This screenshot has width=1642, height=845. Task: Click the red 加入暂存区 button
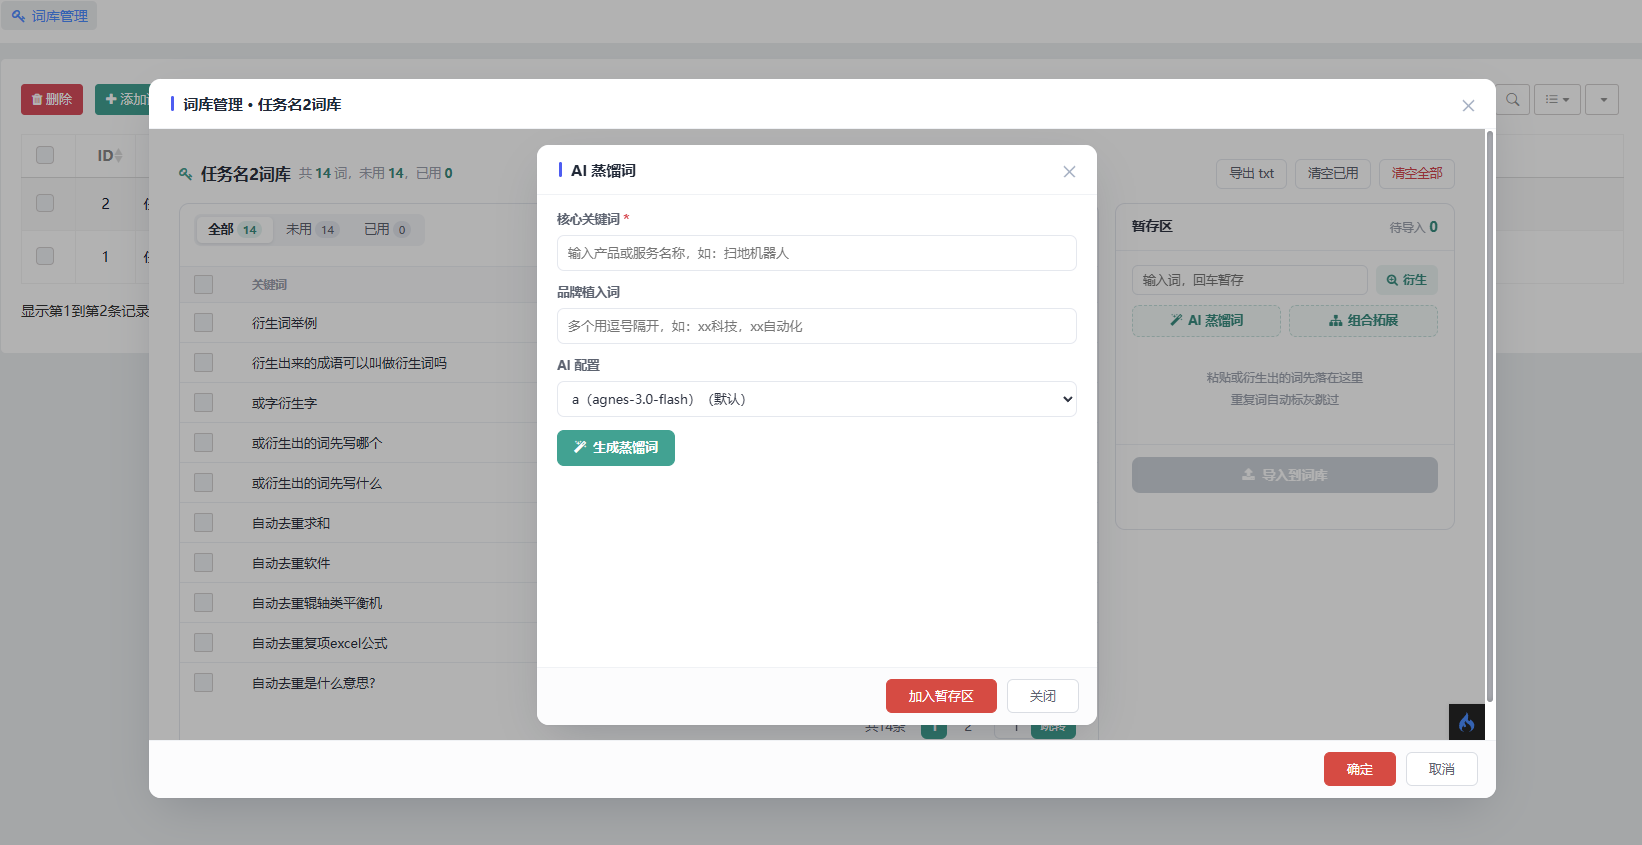click(x=941, y=696)
